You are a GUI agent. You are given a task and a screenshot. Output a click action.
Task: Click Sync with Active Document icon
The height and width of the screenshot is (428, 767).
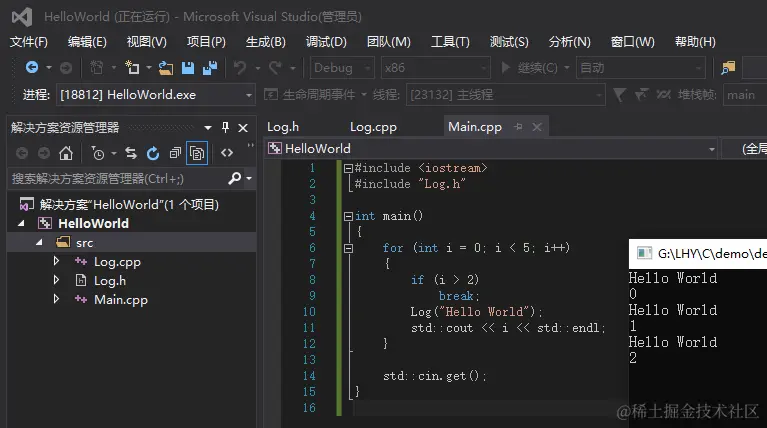(131, 153)
